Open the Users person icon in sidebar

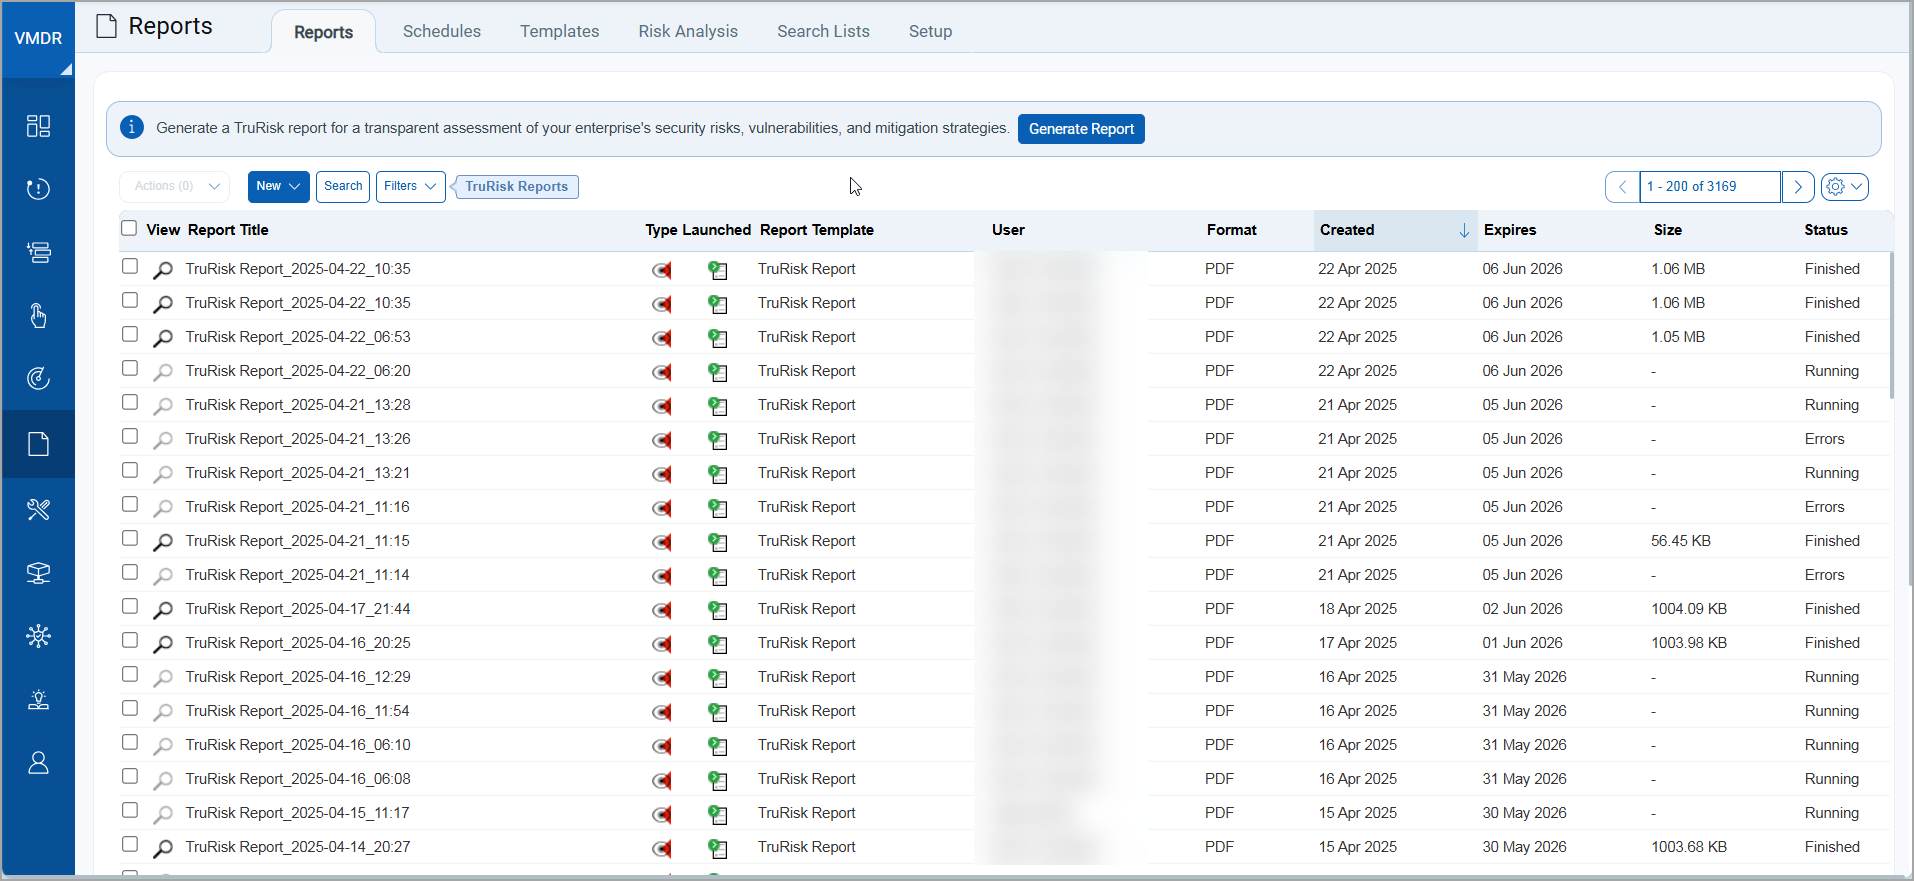click(x=38, y=763)
